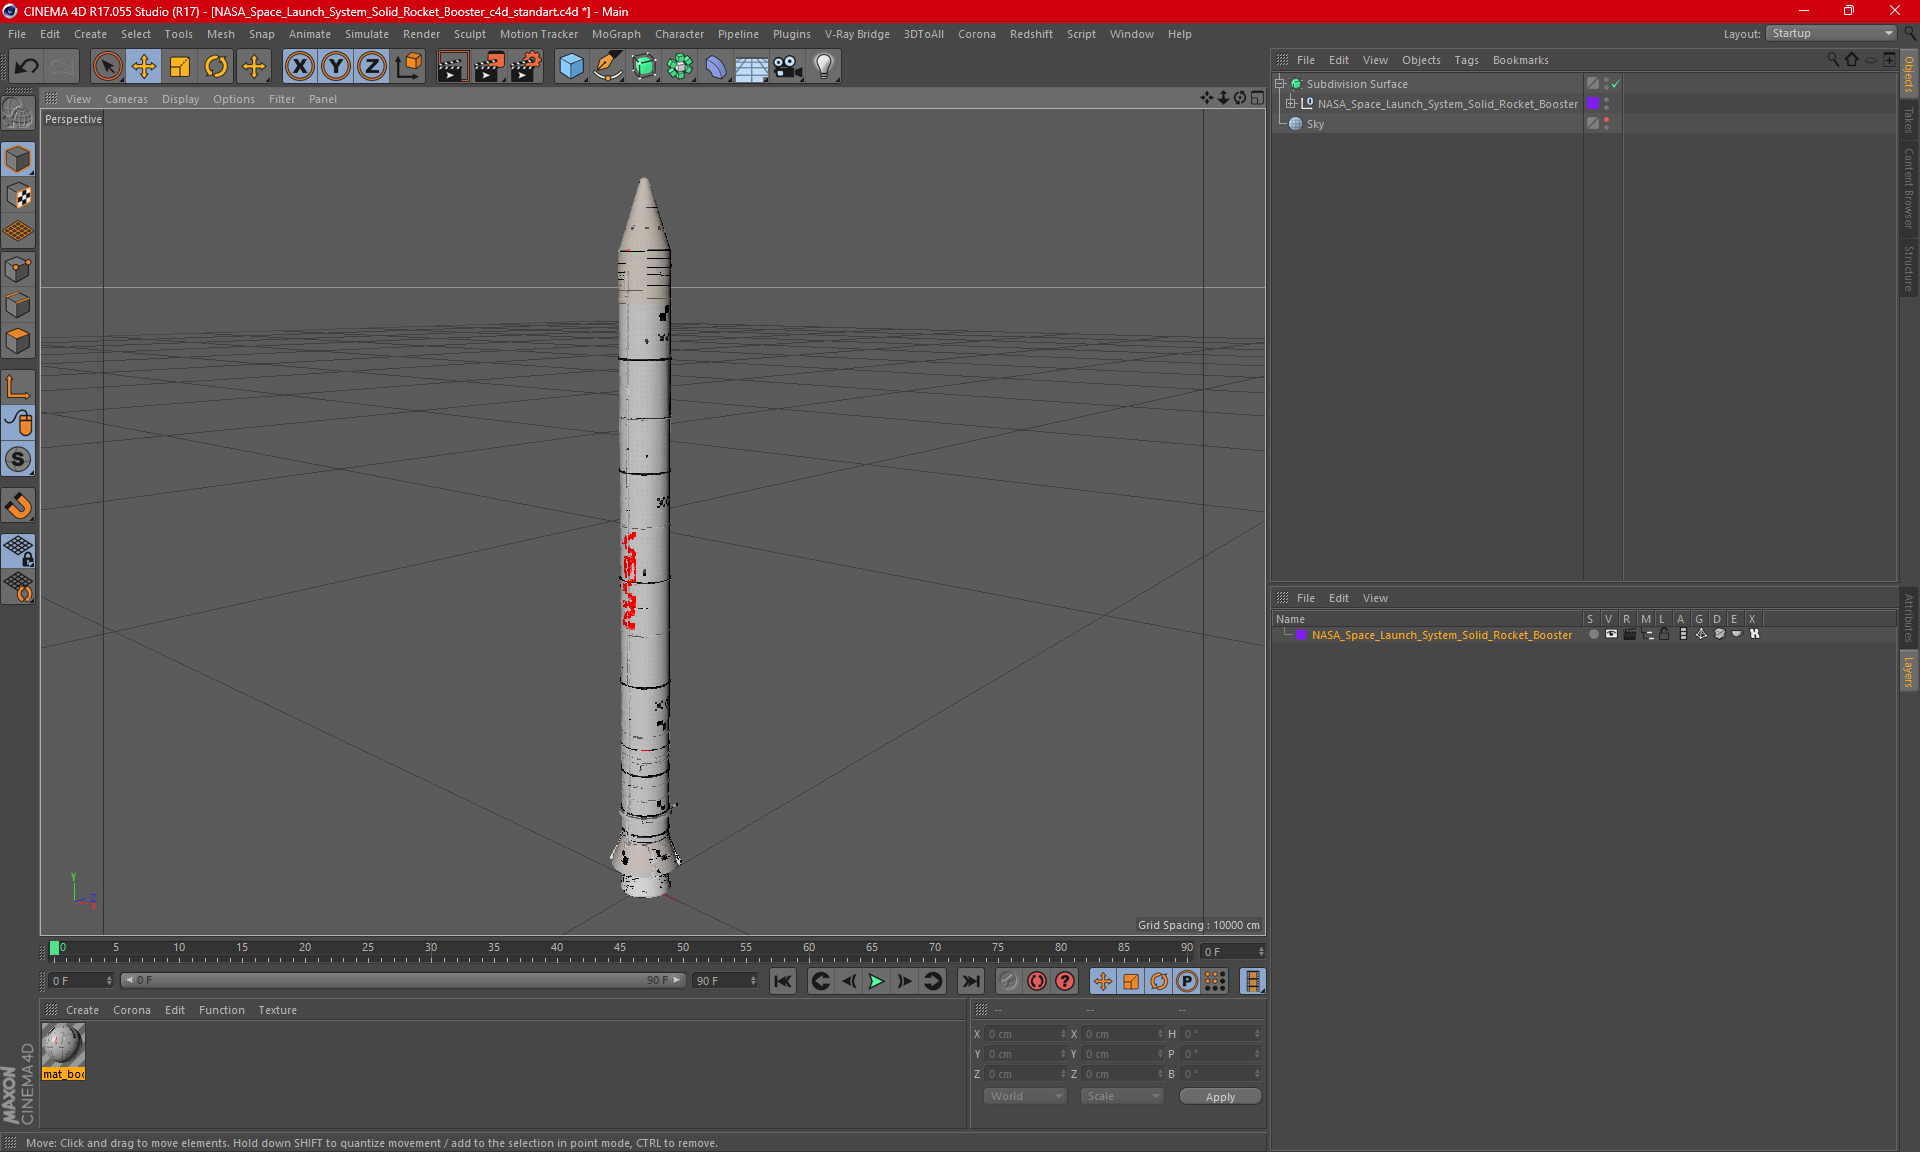Click the Undo arrow icon
The width and height of the screenshot is (1920, 1152).
27,66
